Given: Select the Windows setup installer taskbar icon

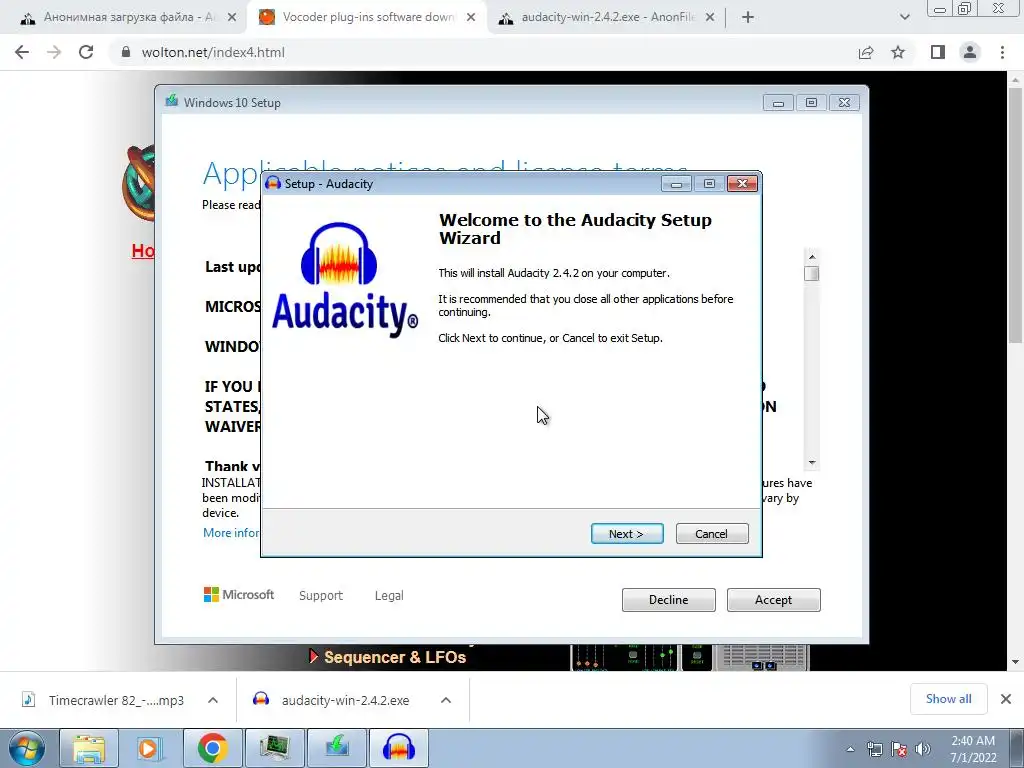Looking at the screenshot, I should 337,748.
